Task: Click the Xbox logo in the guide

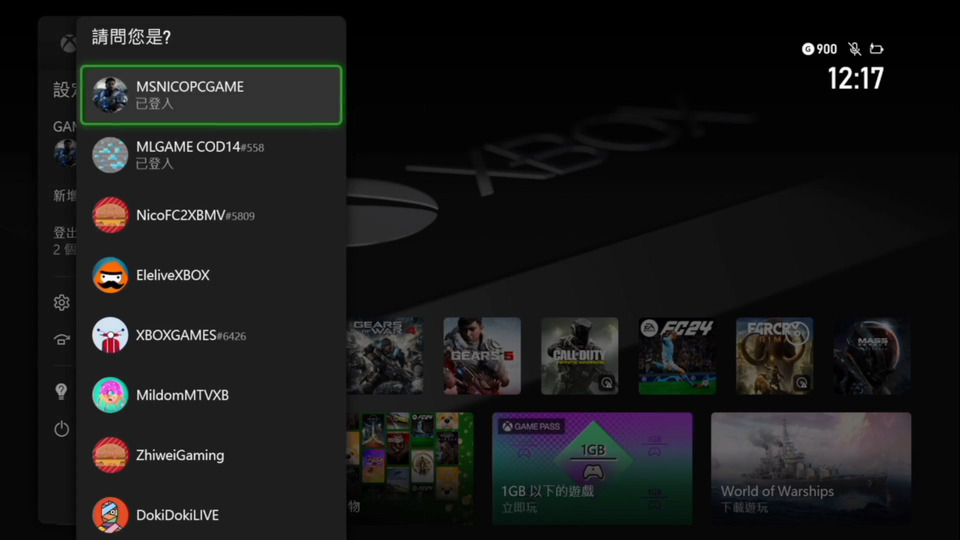Action: [x=69, y=43]
